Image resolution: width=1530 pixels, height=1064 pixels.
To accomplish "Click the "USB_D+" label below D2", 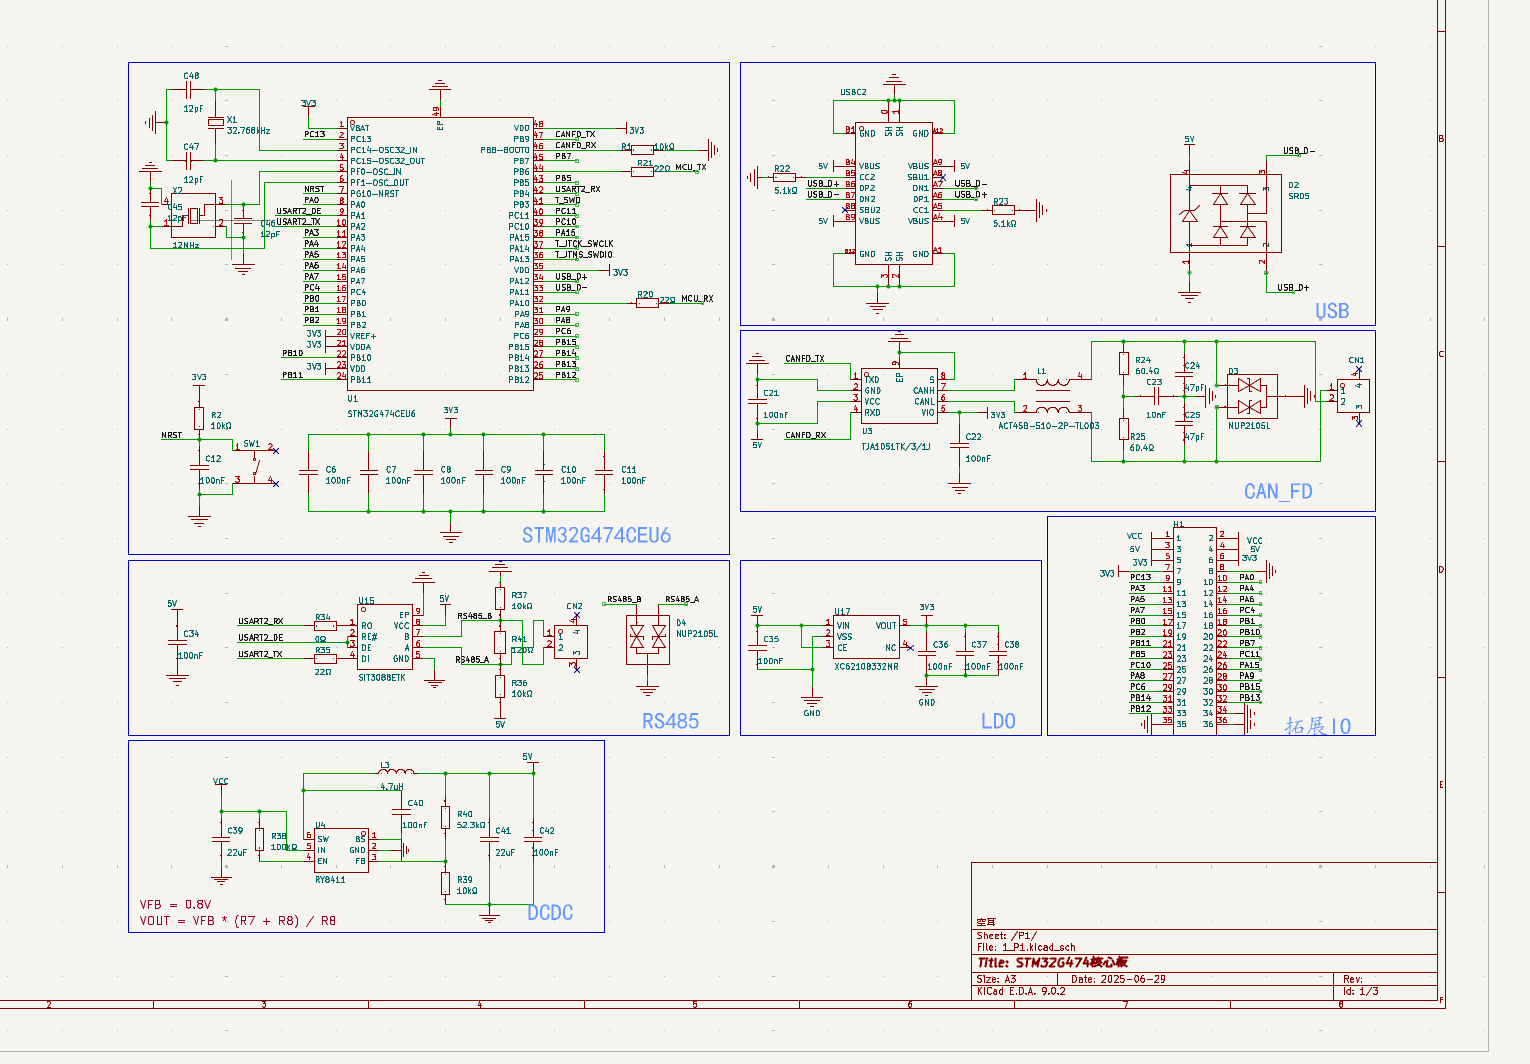I will tap(1293, 288).
